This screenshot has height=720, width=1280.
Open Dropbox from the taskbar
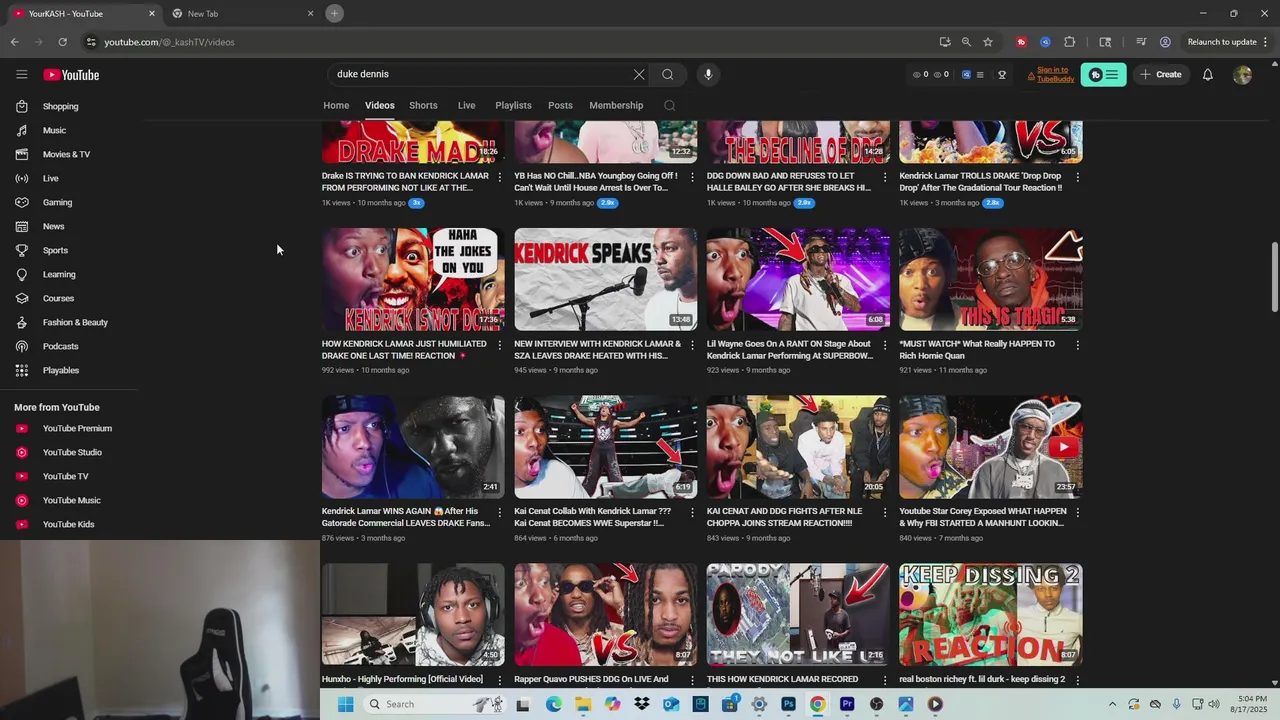[642, 704]
